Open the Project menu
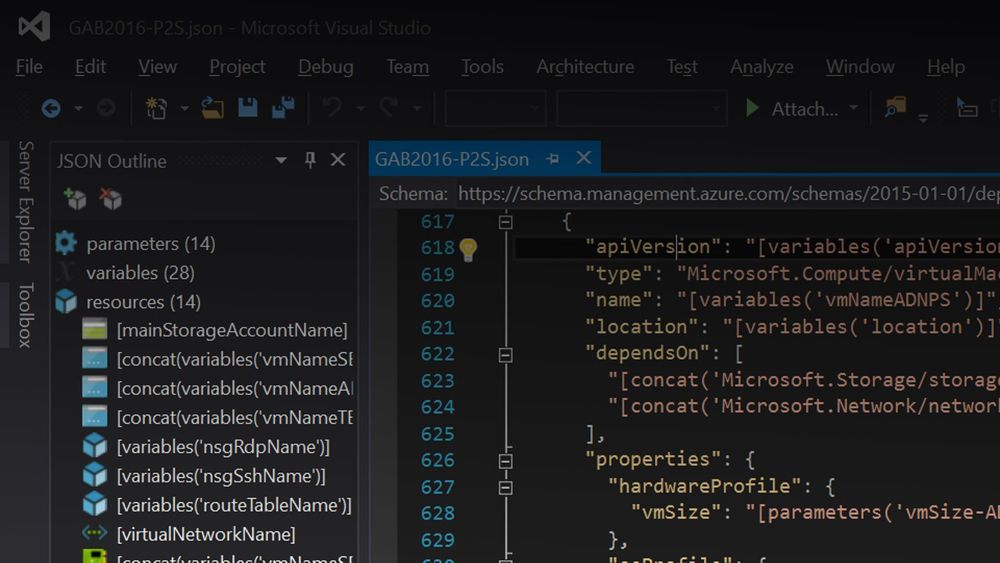1000x563 pixels. [237, 66]
